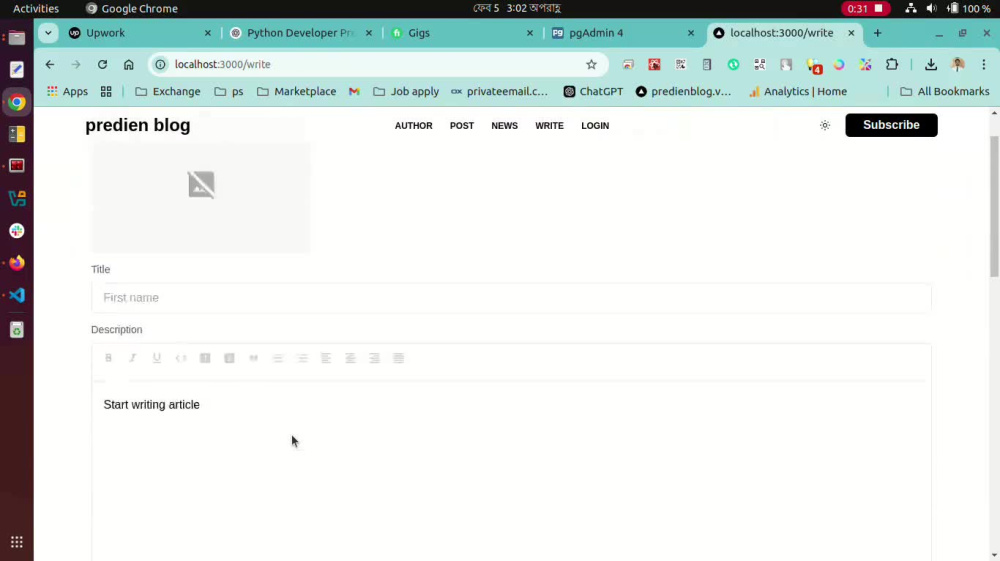The width and height of the screenshot is (1000, 561).
Task: Center-align text in the editor
Action: (350, 358)
